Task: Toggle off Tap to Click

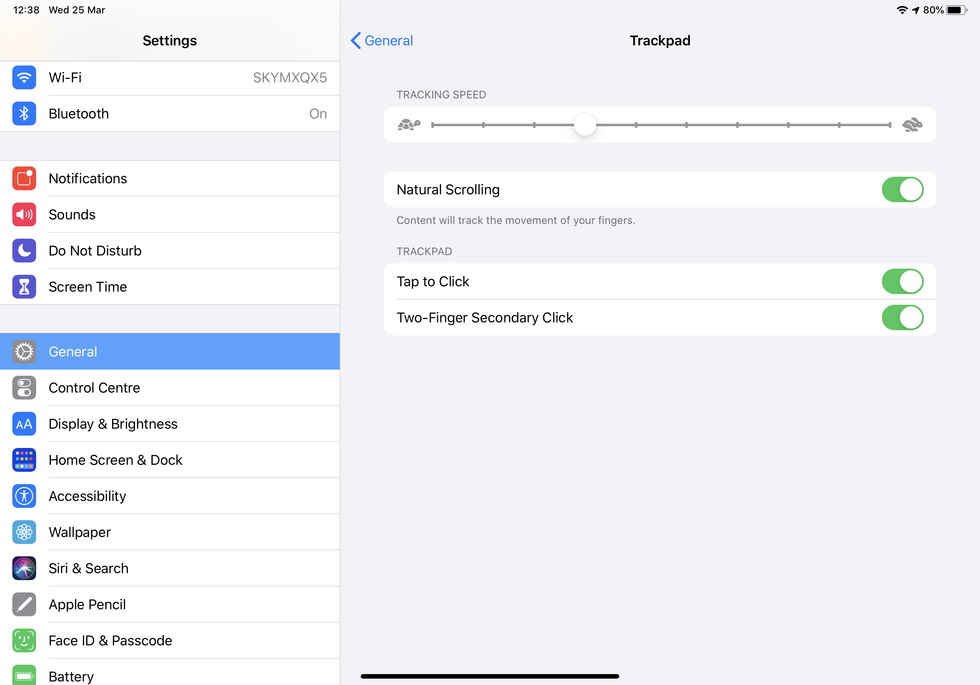Action: point(902,281)
